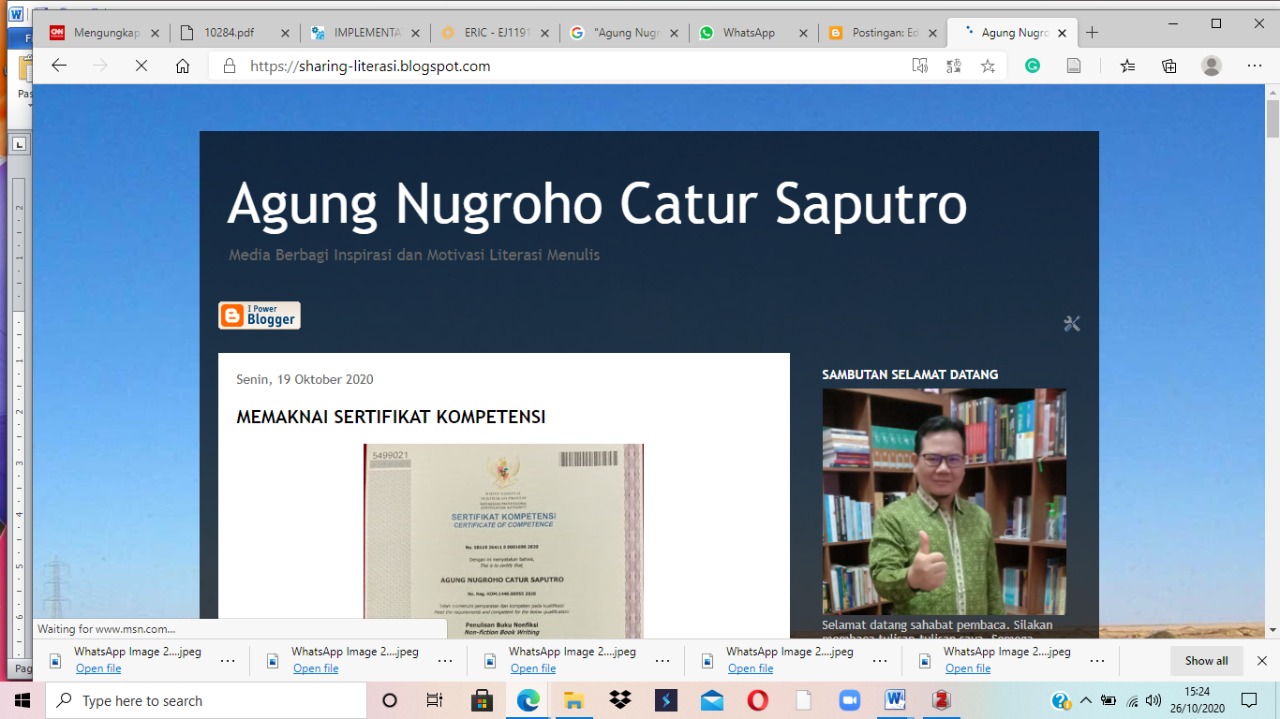Open File Explorer from taskbar
The width and height of the screenshot is (1280, 719).
(x=573, y=701)
